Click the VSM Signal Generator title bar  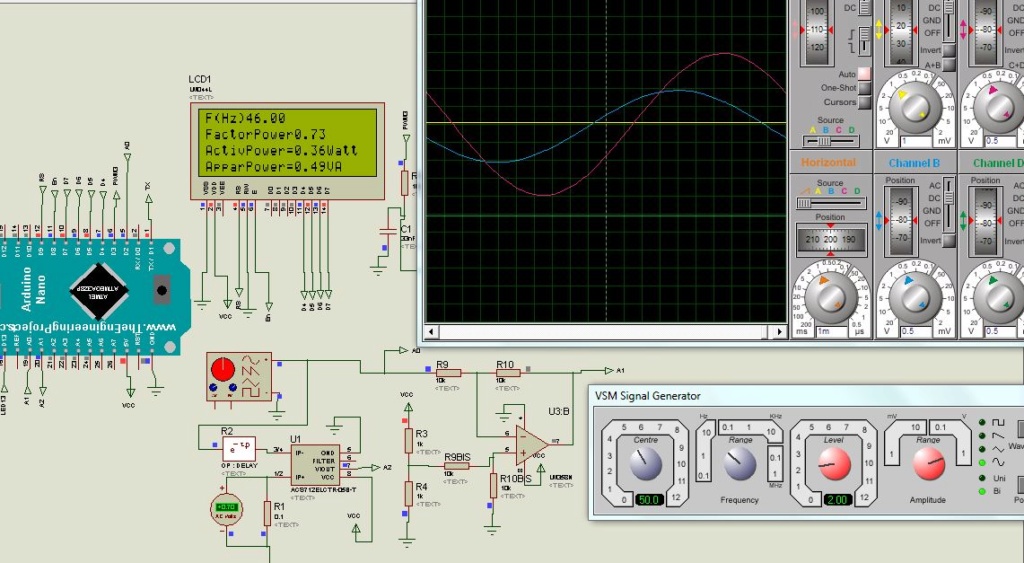[806, 396]
